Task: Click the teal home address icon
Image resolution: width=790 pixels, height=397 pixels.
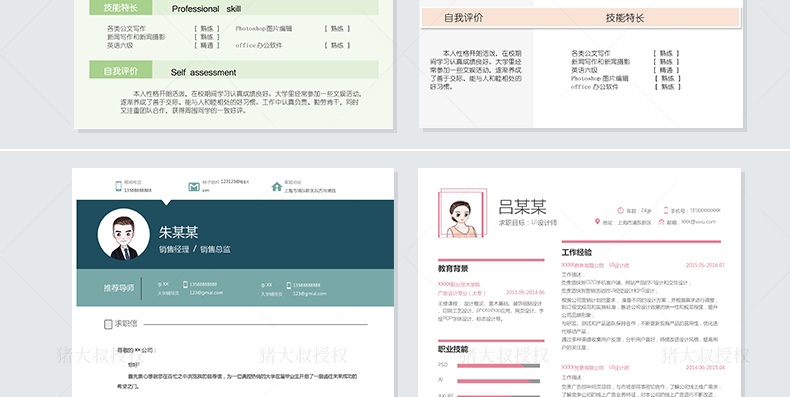Action: point(277,187)
